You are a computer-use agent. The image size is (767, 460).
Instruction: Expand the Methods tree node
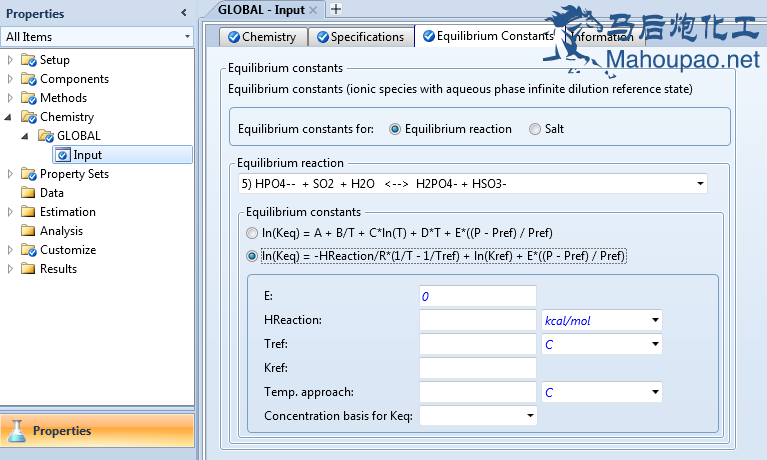coord(10,98)
